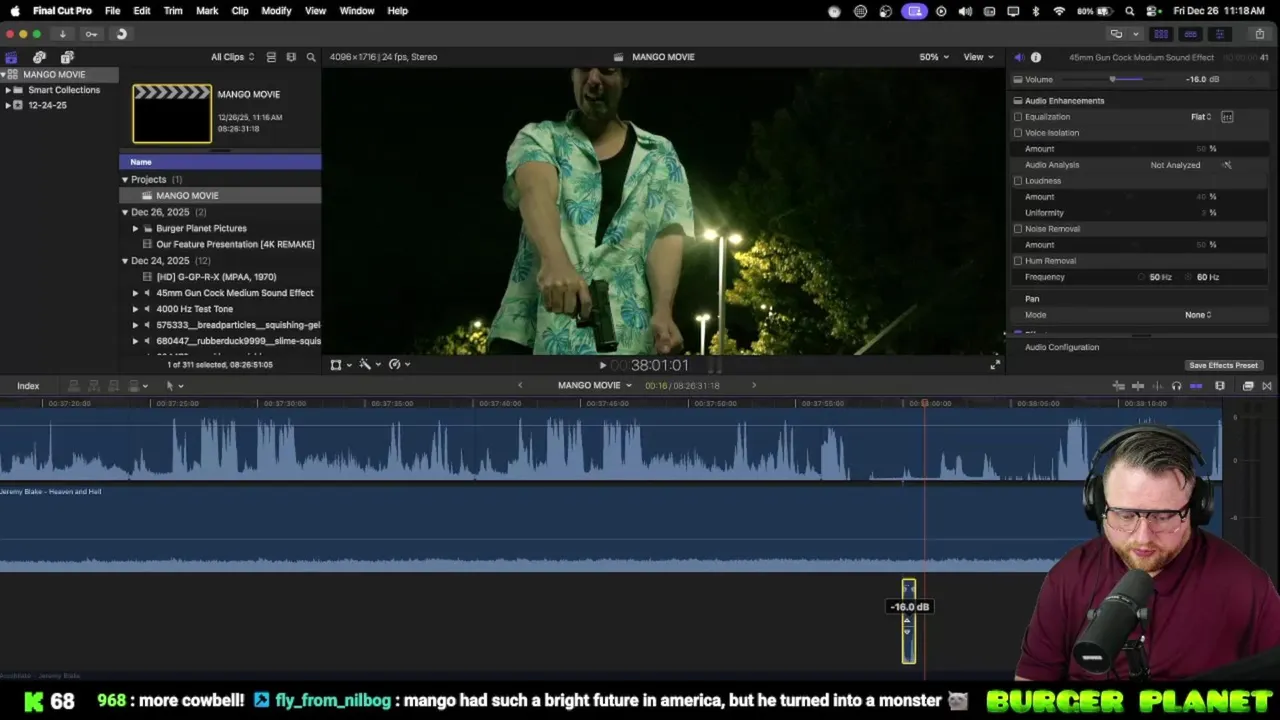Show background tasks progress circle
1280x720 pixels.
(121, 34)
